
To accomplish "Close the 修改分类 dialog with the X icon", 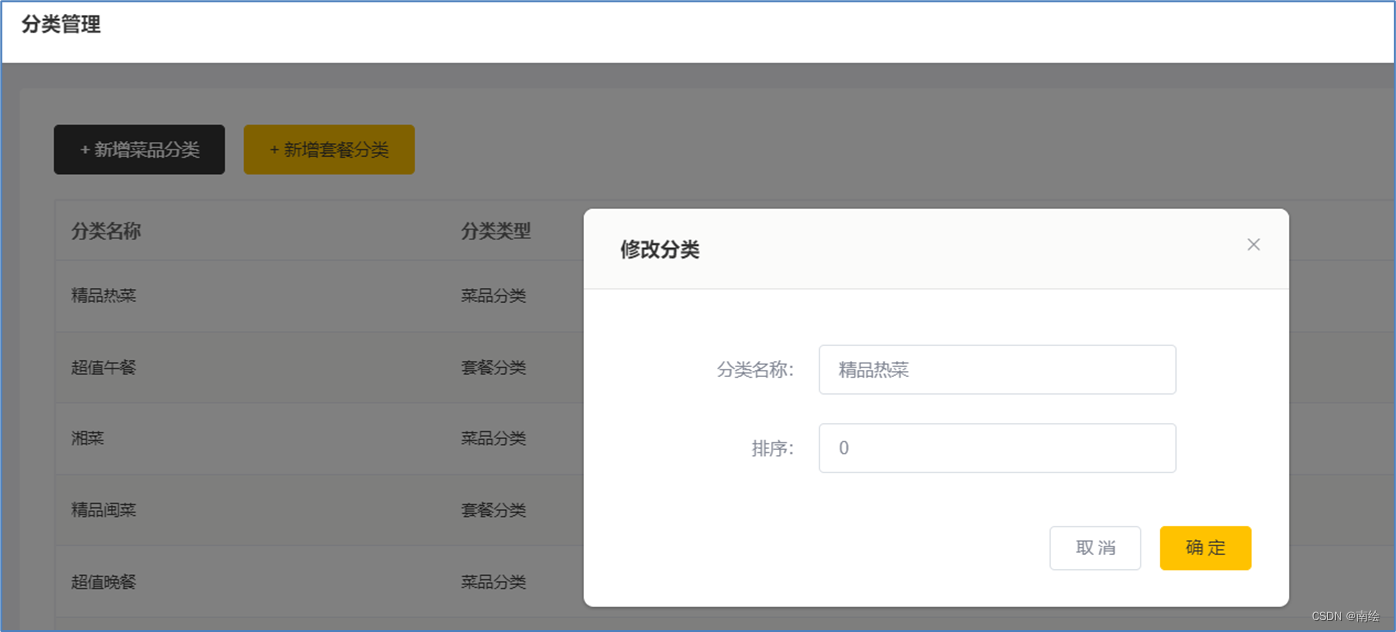I will coord(1253,245).
